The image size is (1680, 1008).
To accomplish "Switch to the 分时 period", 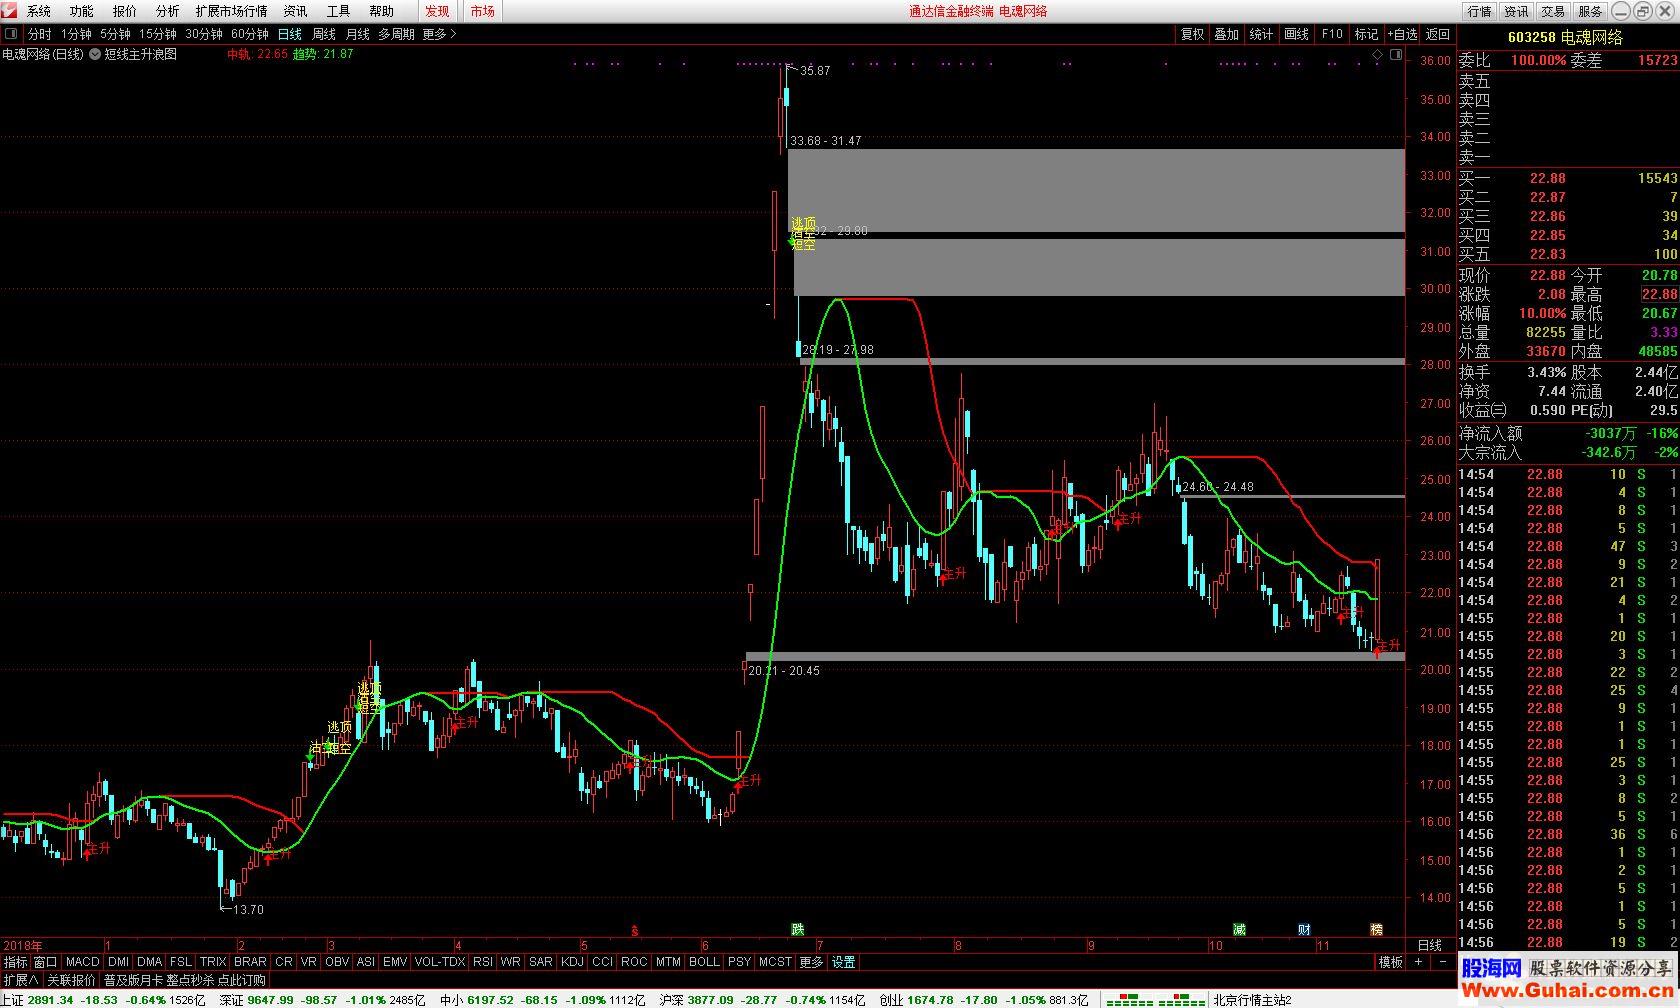I will [x=39, y=34].
